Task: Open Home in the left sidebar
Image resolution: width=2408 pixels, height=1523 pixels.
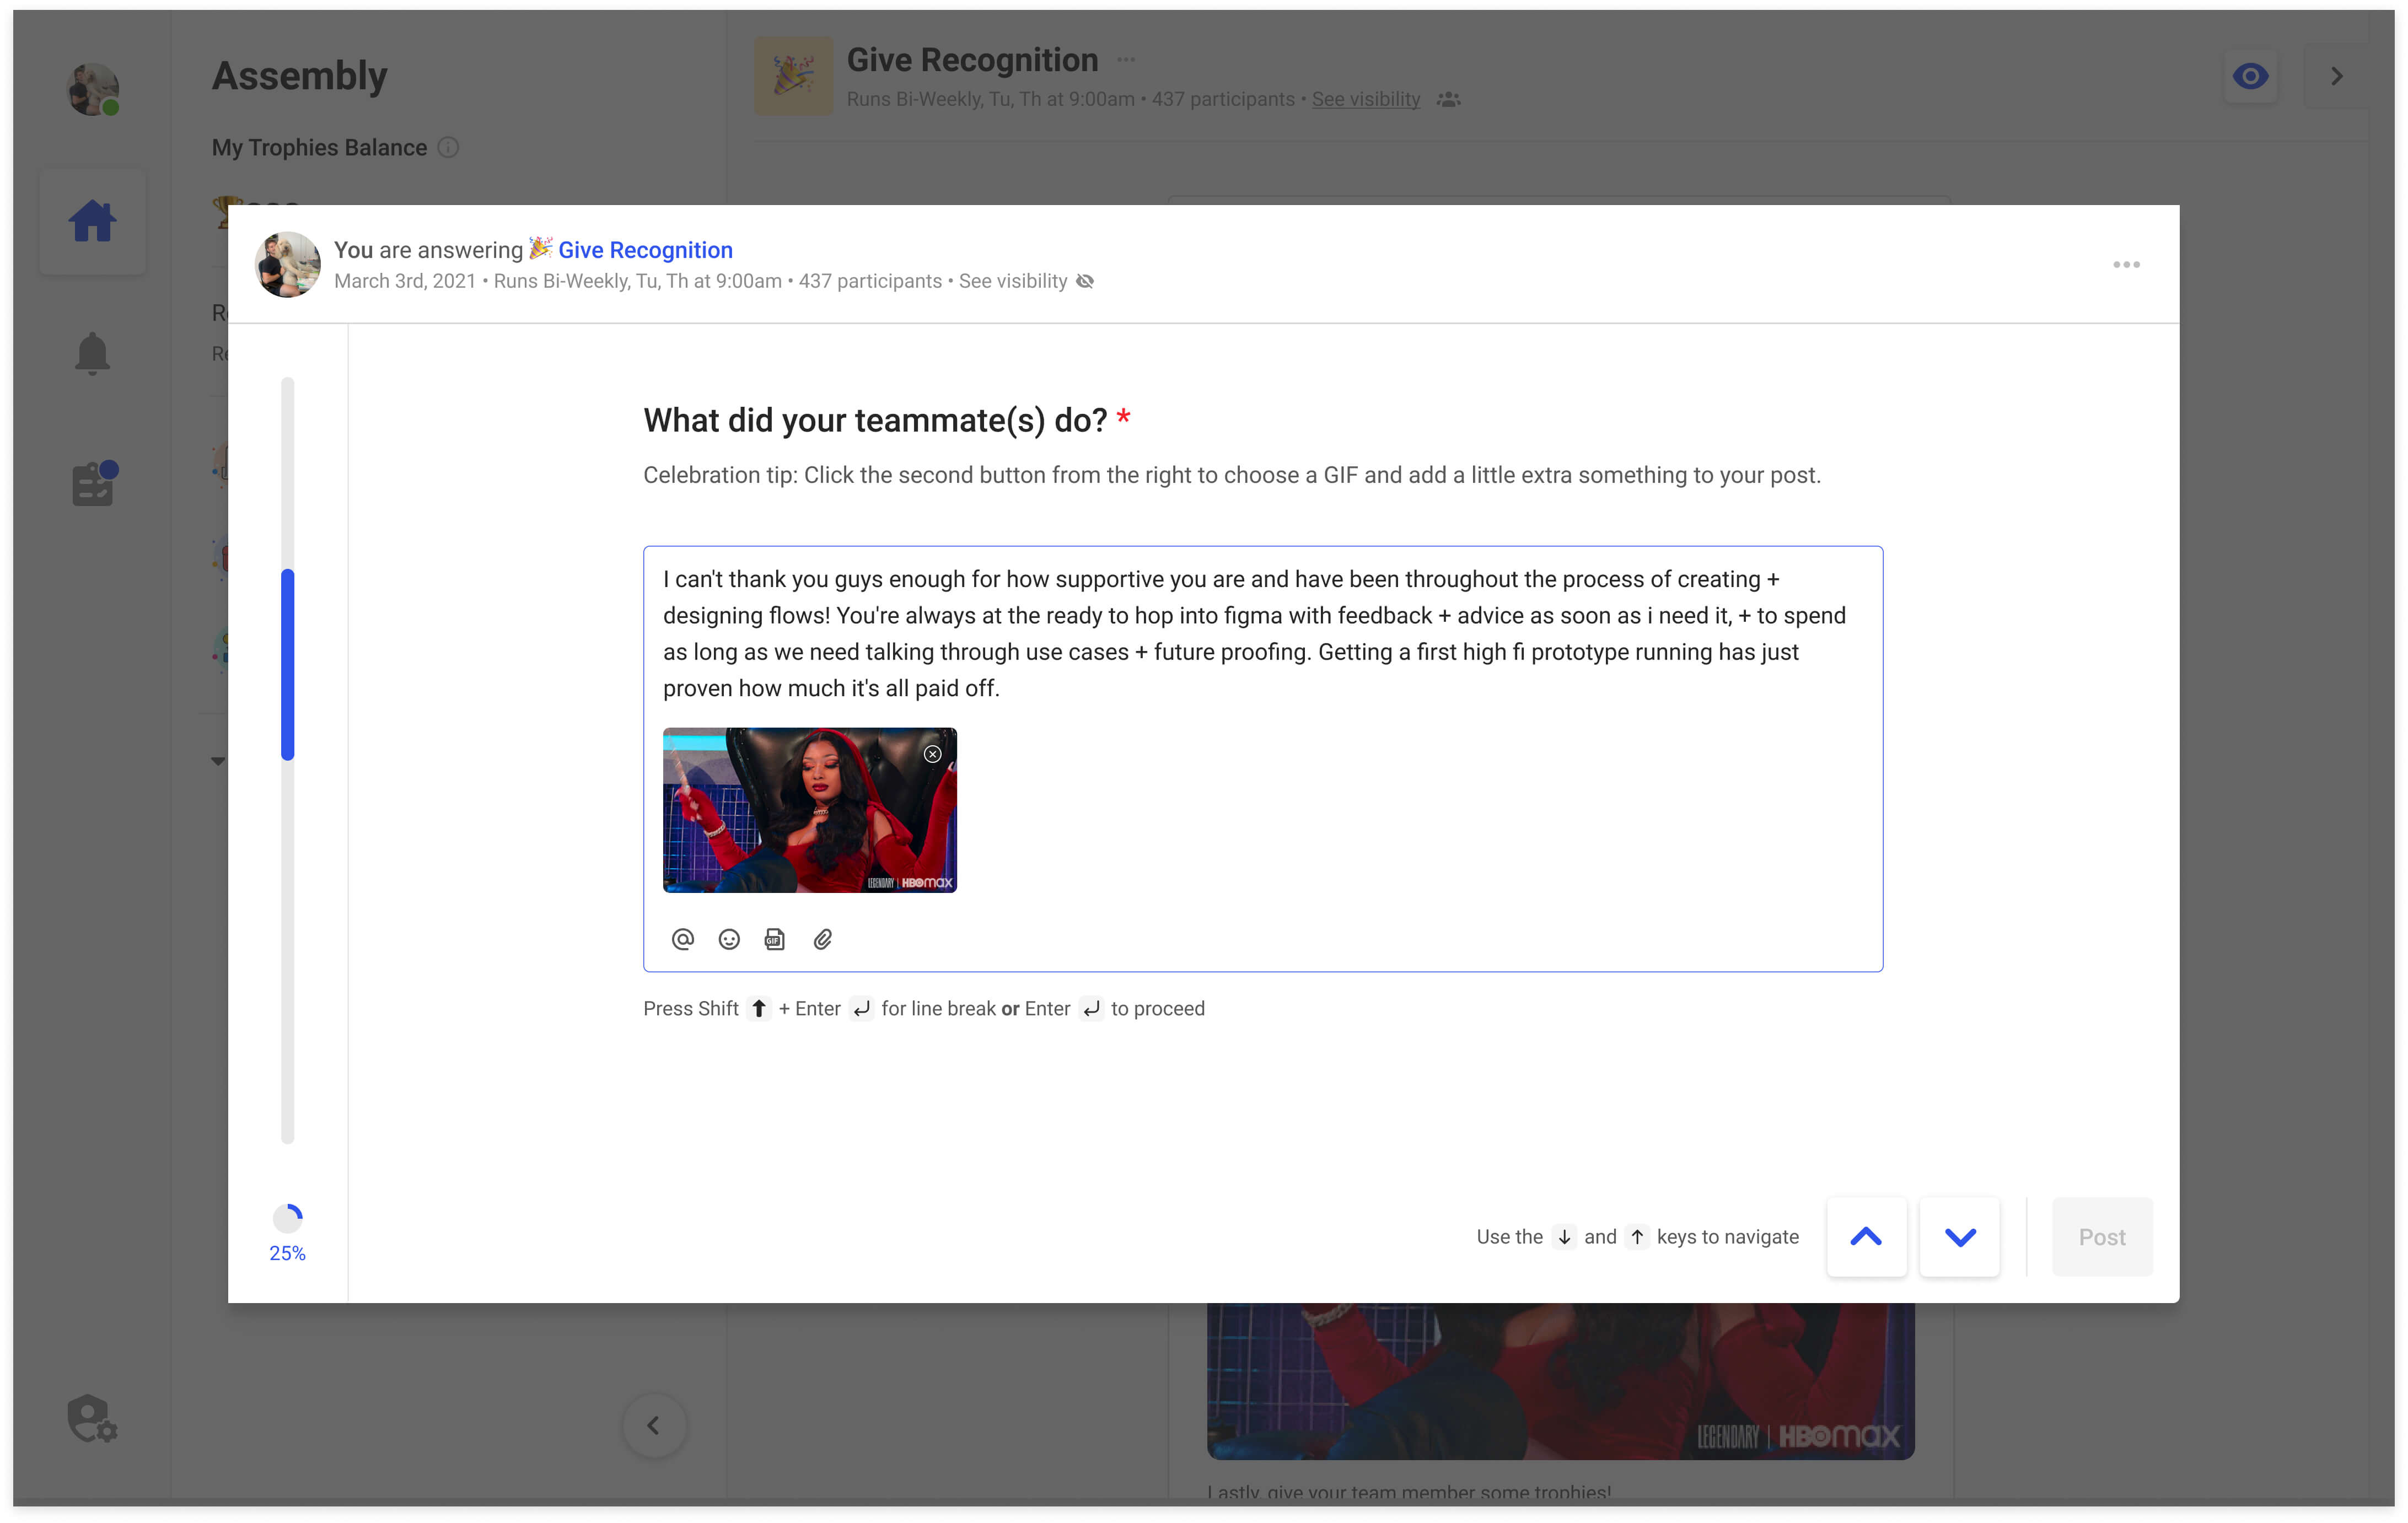Action: (x=92, y=222)
